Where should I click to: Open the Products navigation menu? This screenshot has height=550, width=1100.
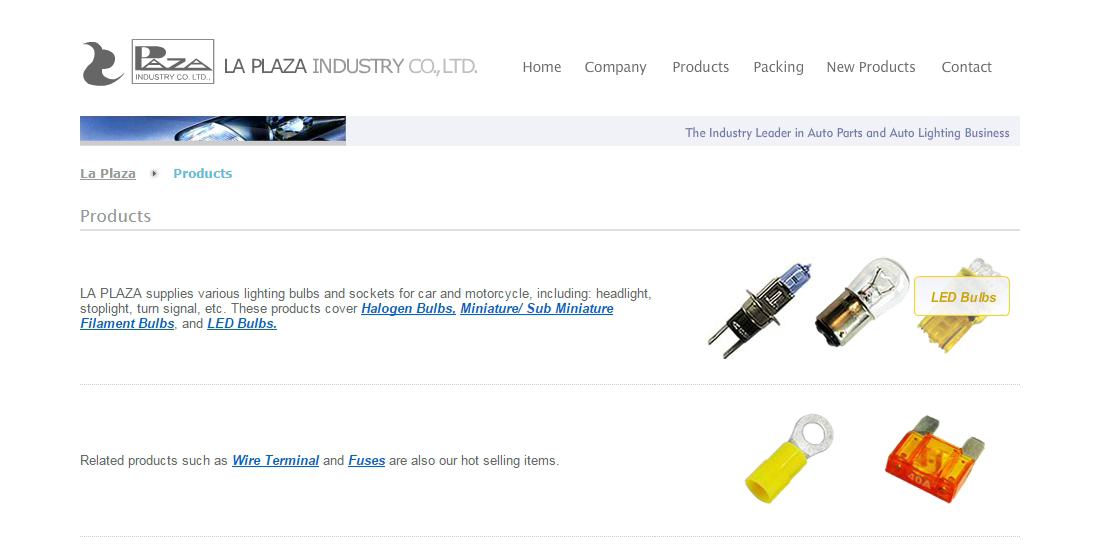coord(700,67)
